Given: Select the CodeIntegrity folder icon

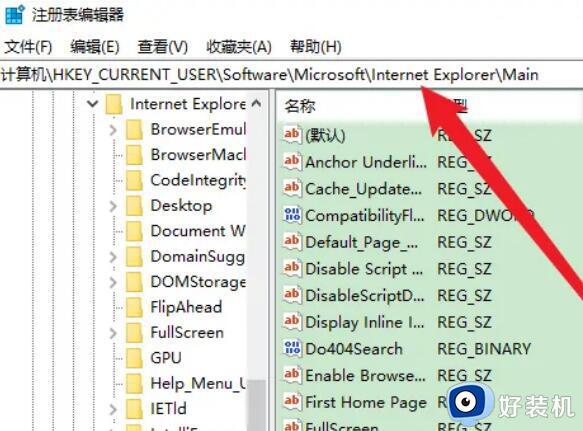Looking at the screenshot, I should point(134,181).
